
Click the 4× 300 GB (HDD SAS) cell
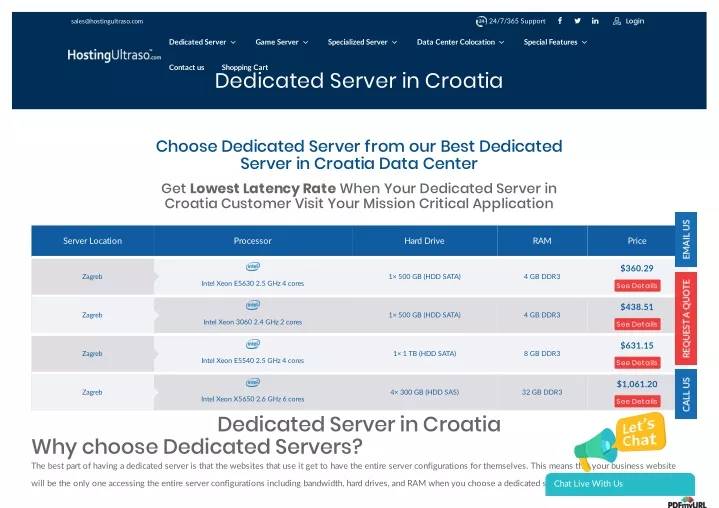point(424,392)
